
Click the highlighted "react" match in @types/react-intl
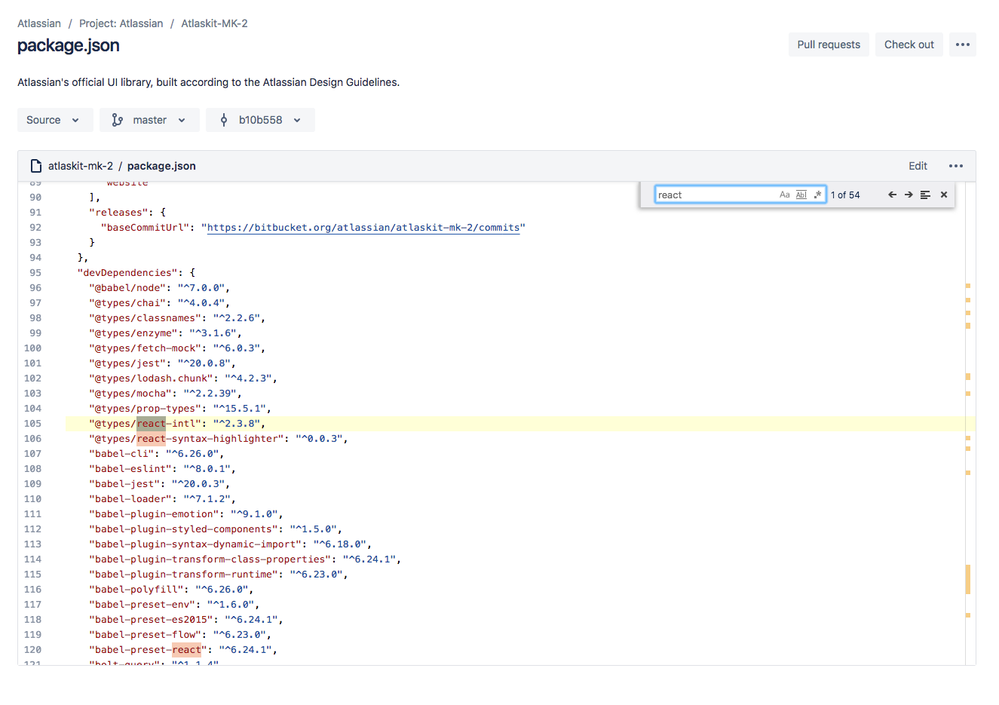tap(151, 424)
